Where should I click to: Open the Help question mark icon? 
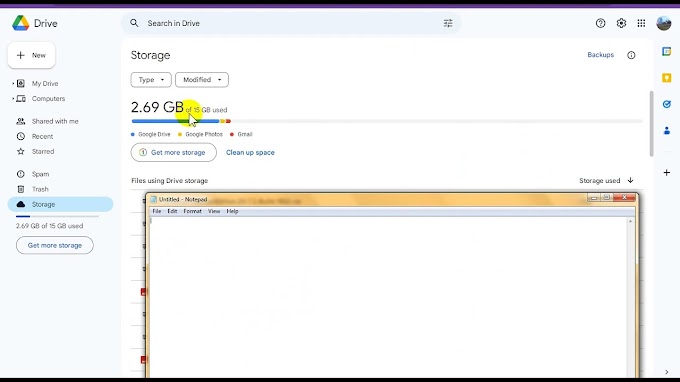600,23
